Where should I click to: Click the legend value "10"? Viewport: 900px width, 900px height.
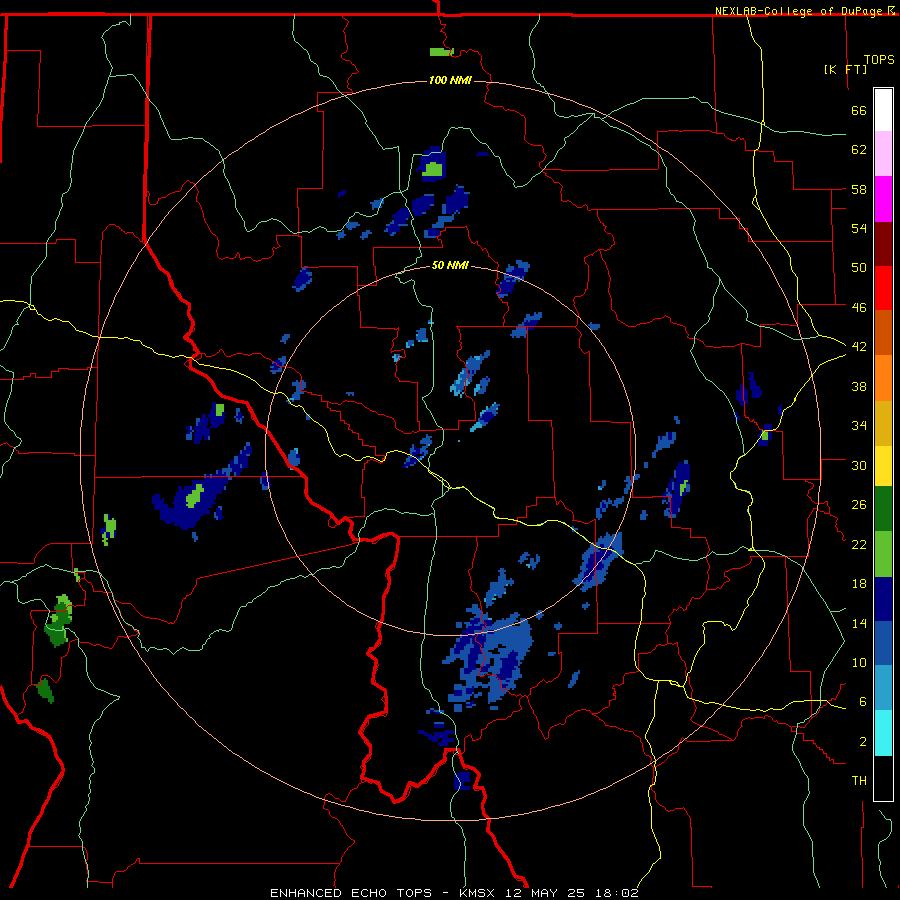[x=859, y=662]
